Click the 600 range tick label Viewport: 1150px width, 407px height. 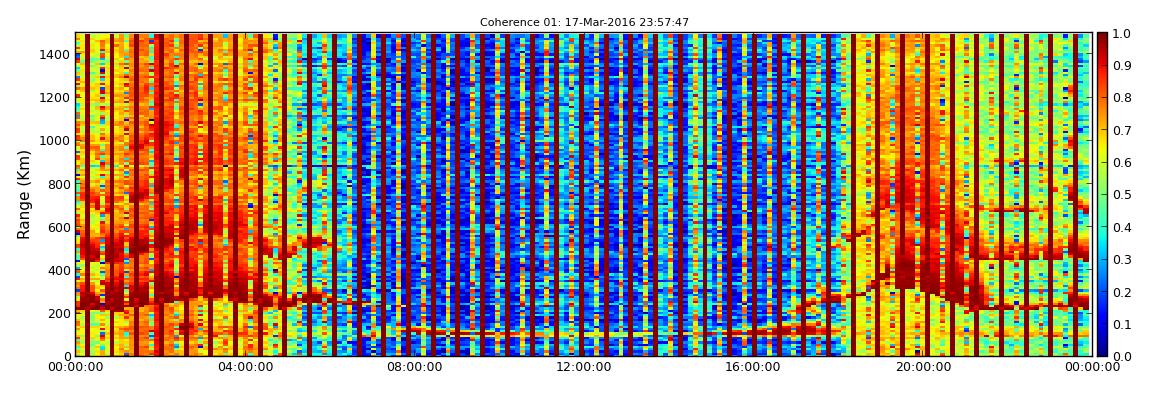(x=60, y=227)
